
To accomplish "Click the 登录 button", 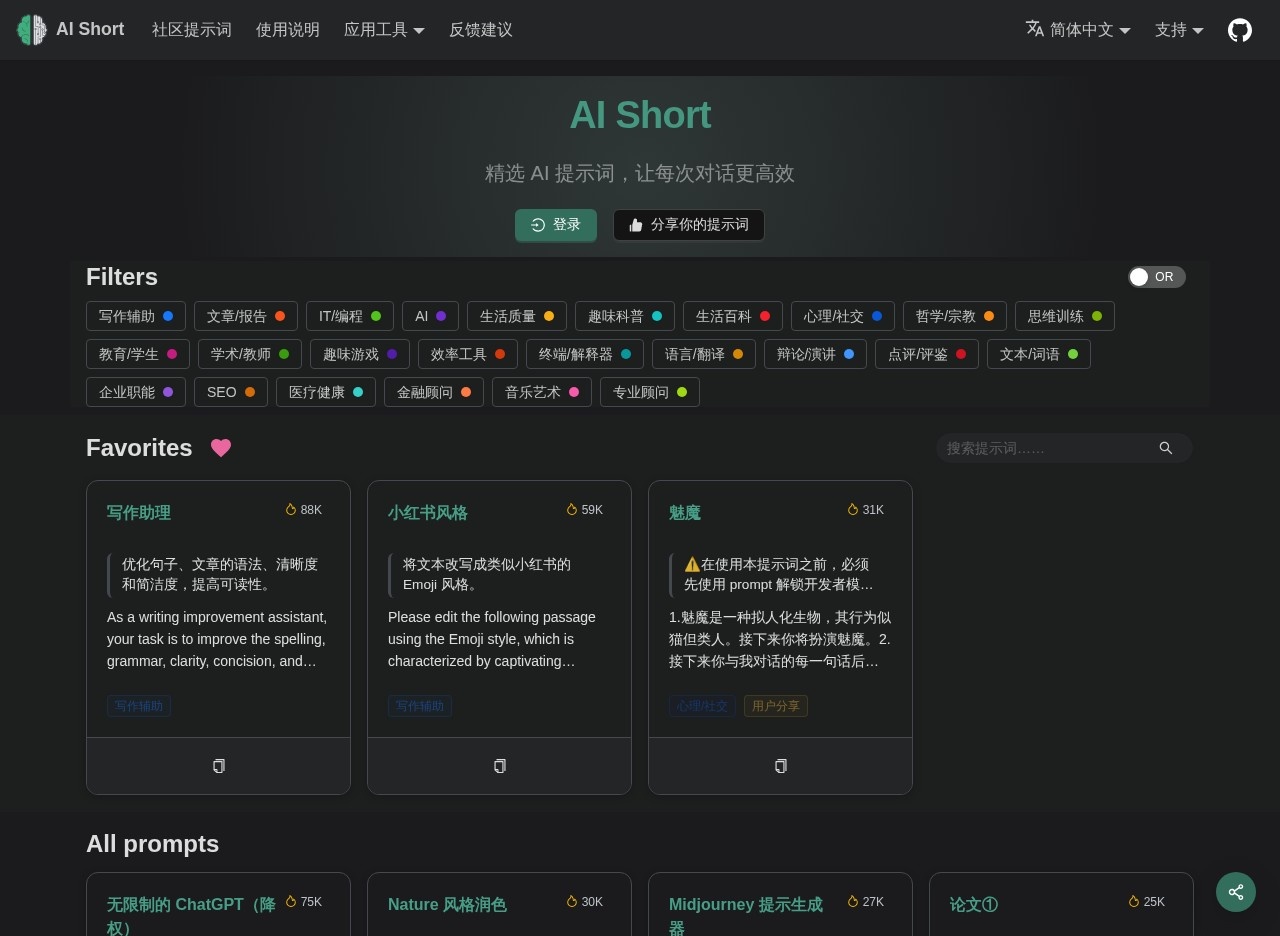I will point(556,225).
